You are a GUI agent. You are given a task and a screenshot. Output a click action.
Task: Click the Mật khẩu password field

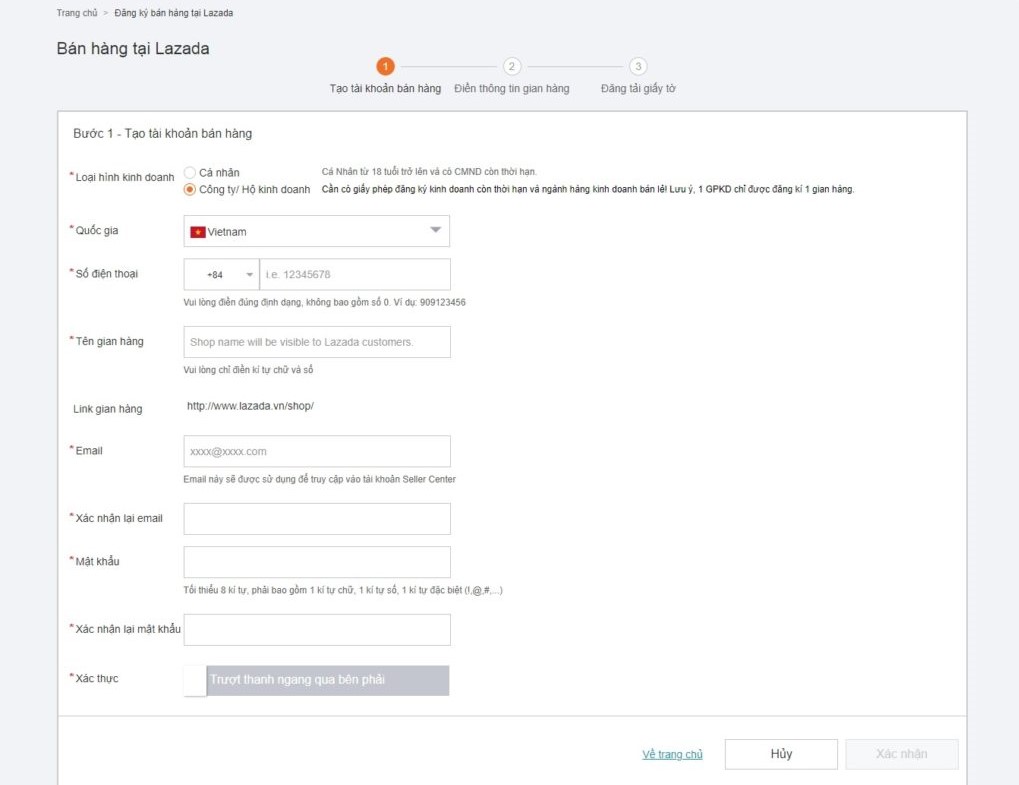pos(316,562)
